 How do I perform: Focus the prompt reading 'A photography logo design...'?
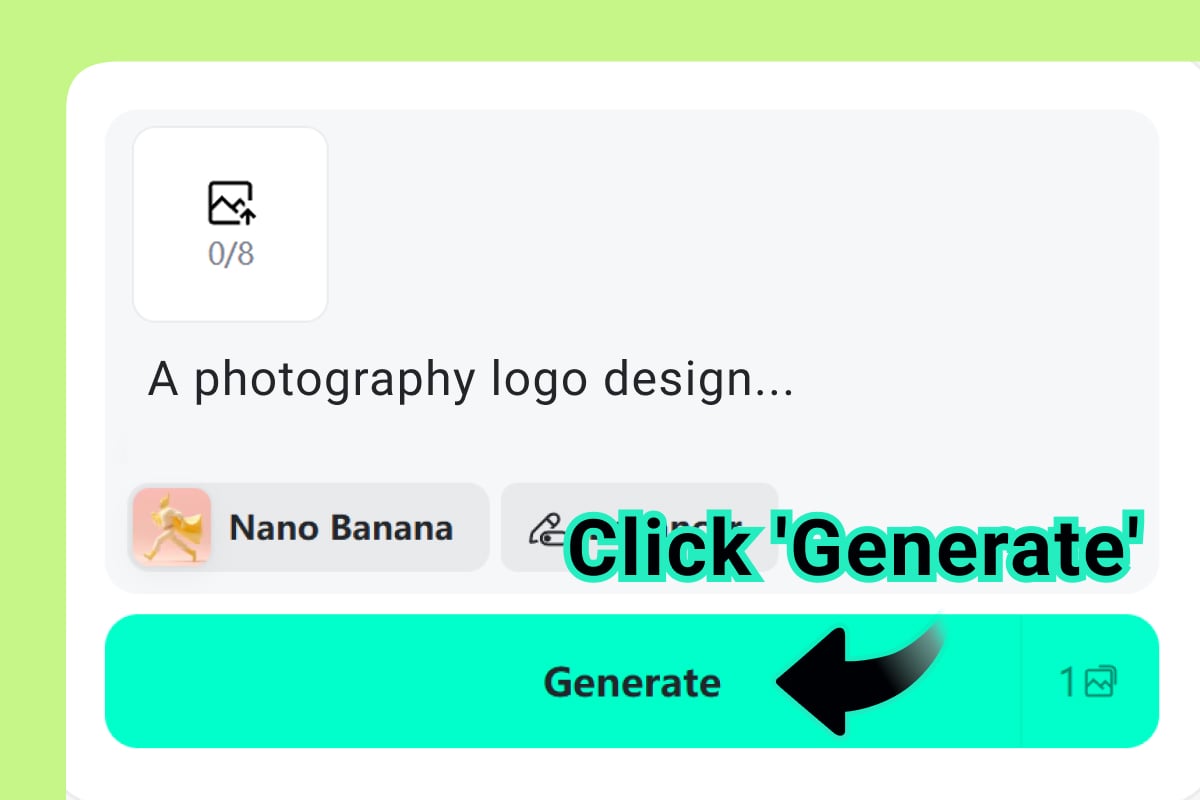pyautogui.click(x=470, y=381)
